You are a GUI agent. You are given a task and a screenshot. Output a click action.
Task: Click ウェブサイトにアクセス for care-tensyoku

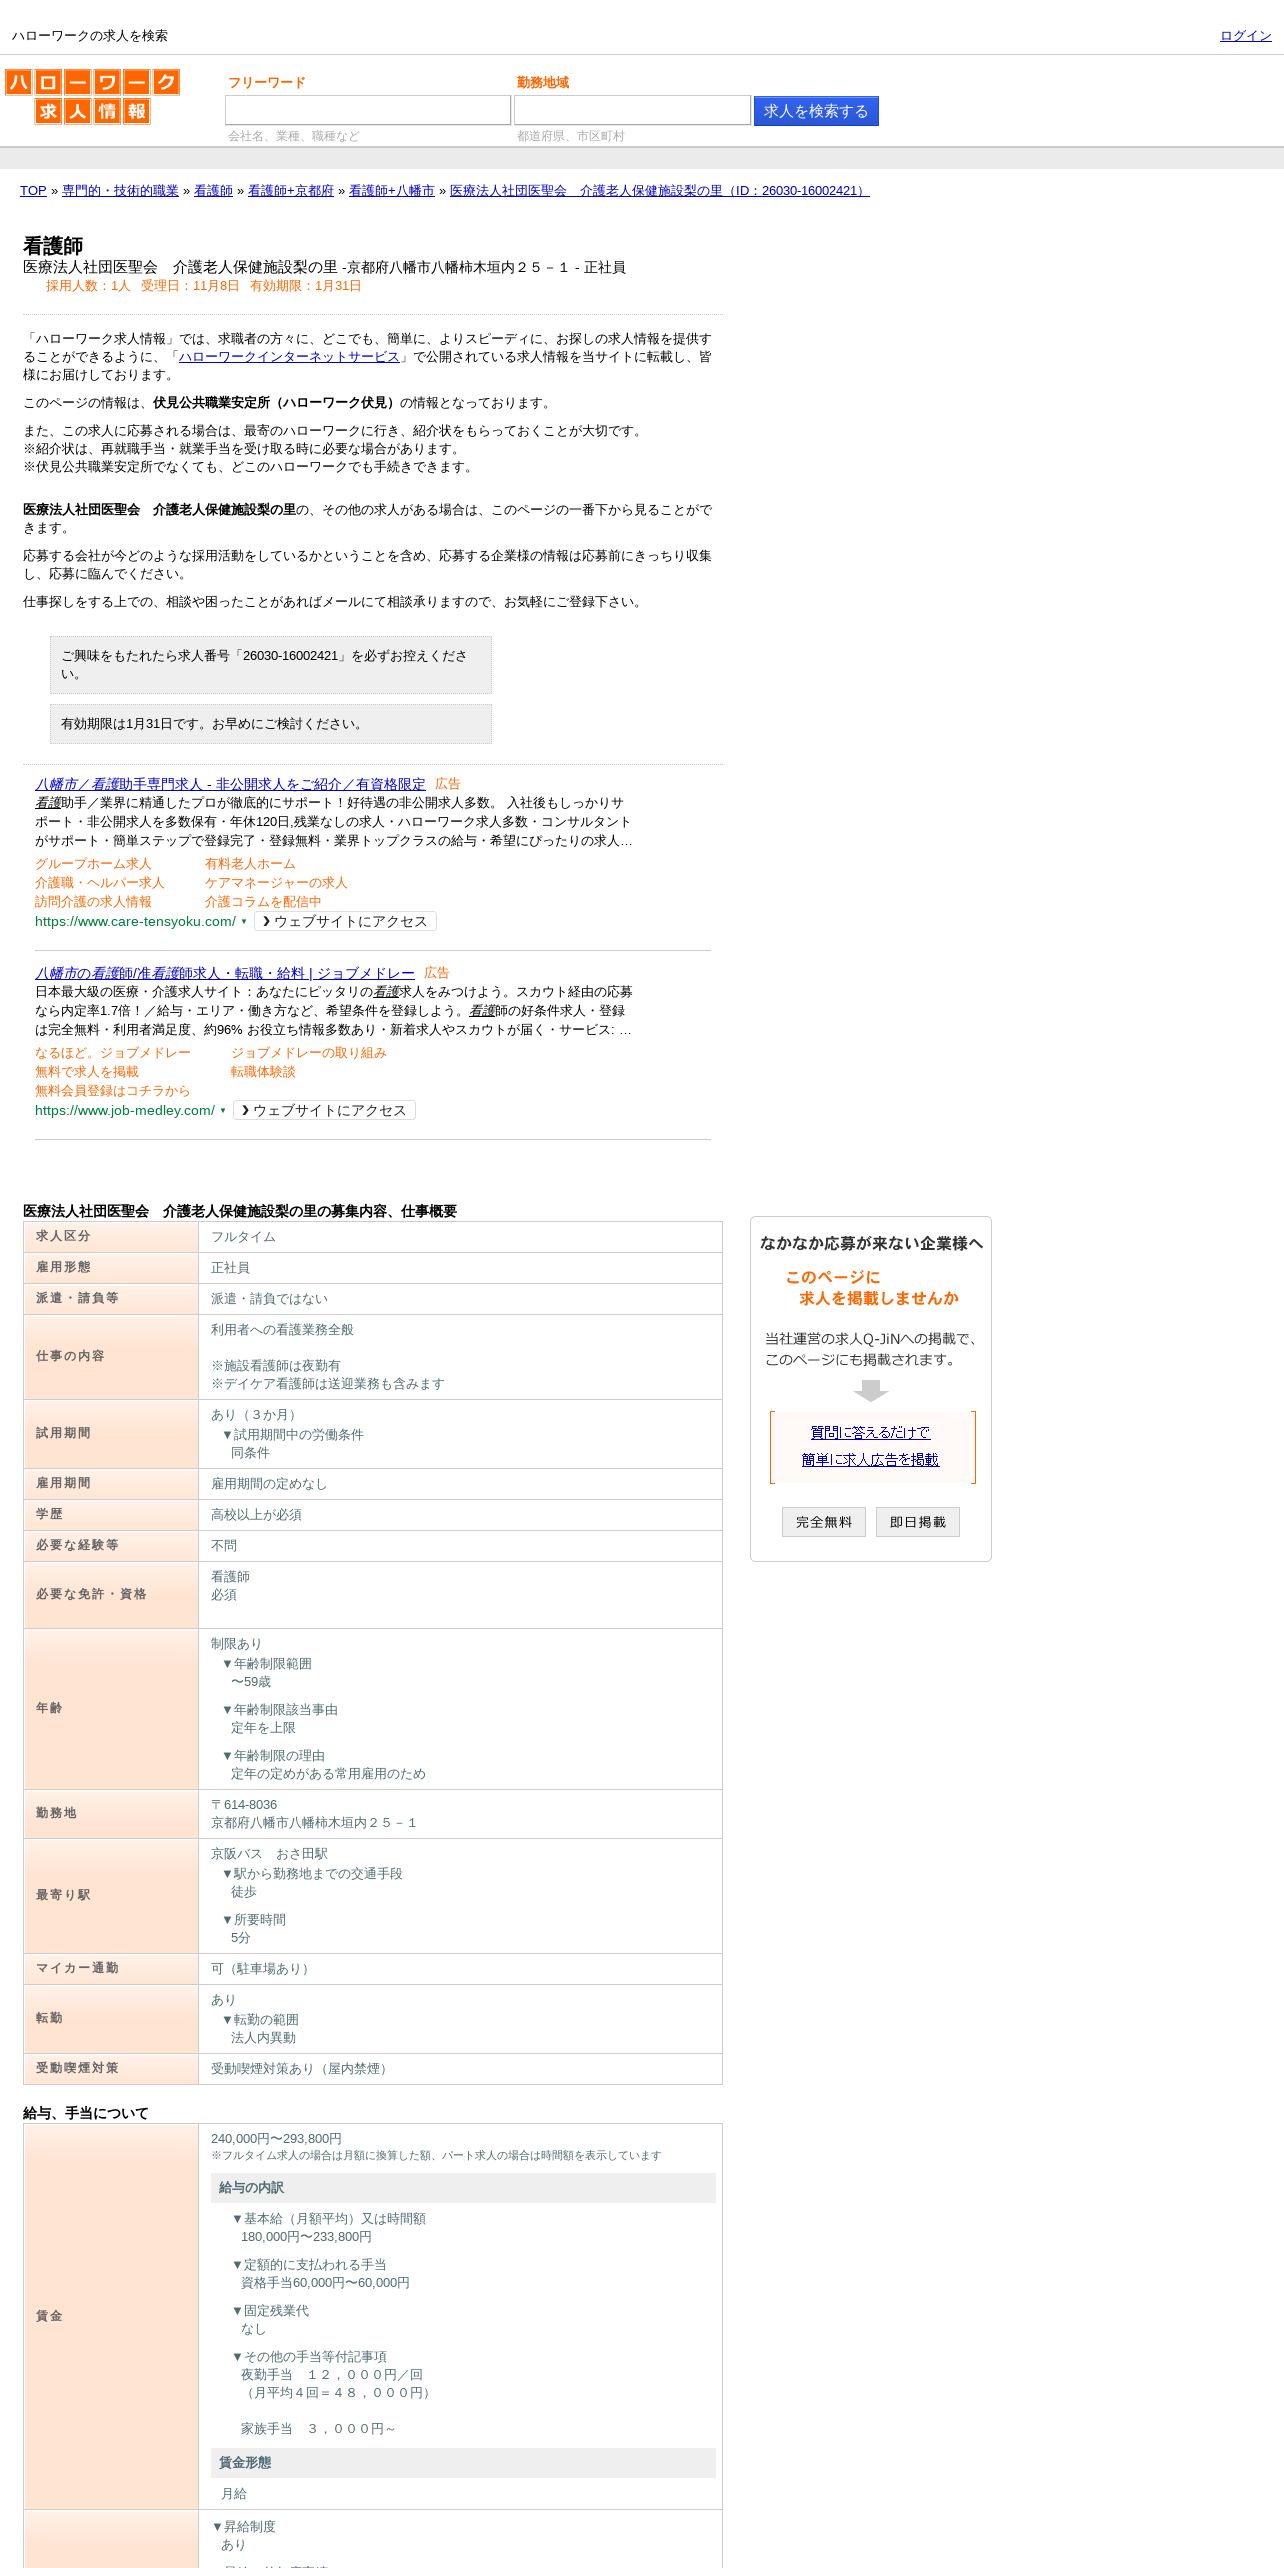click(x=345, y=922)
